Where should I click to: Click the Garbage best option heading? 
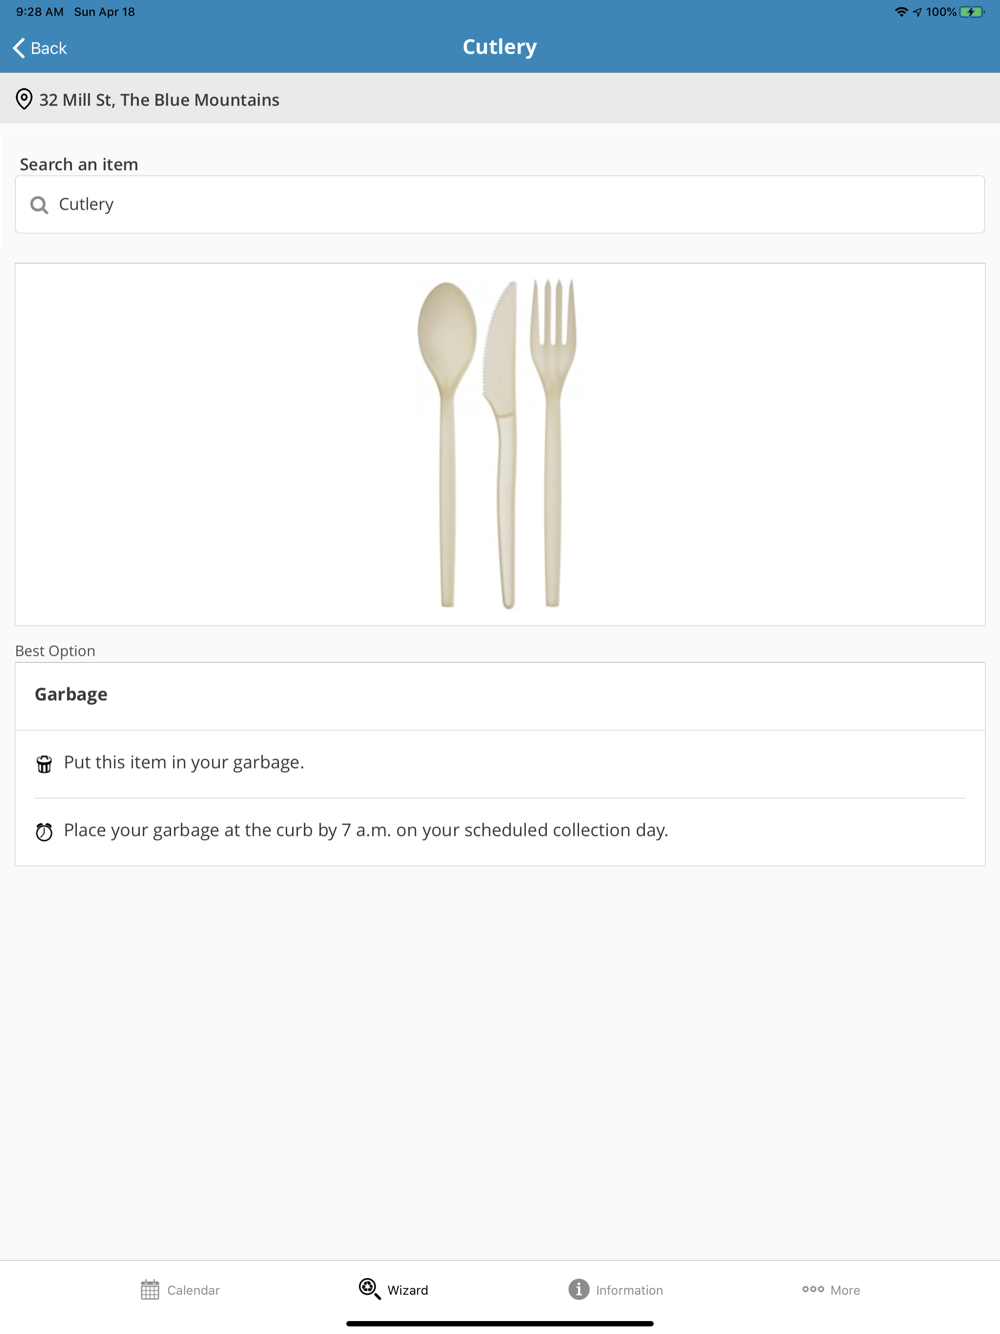pos(71,694)
